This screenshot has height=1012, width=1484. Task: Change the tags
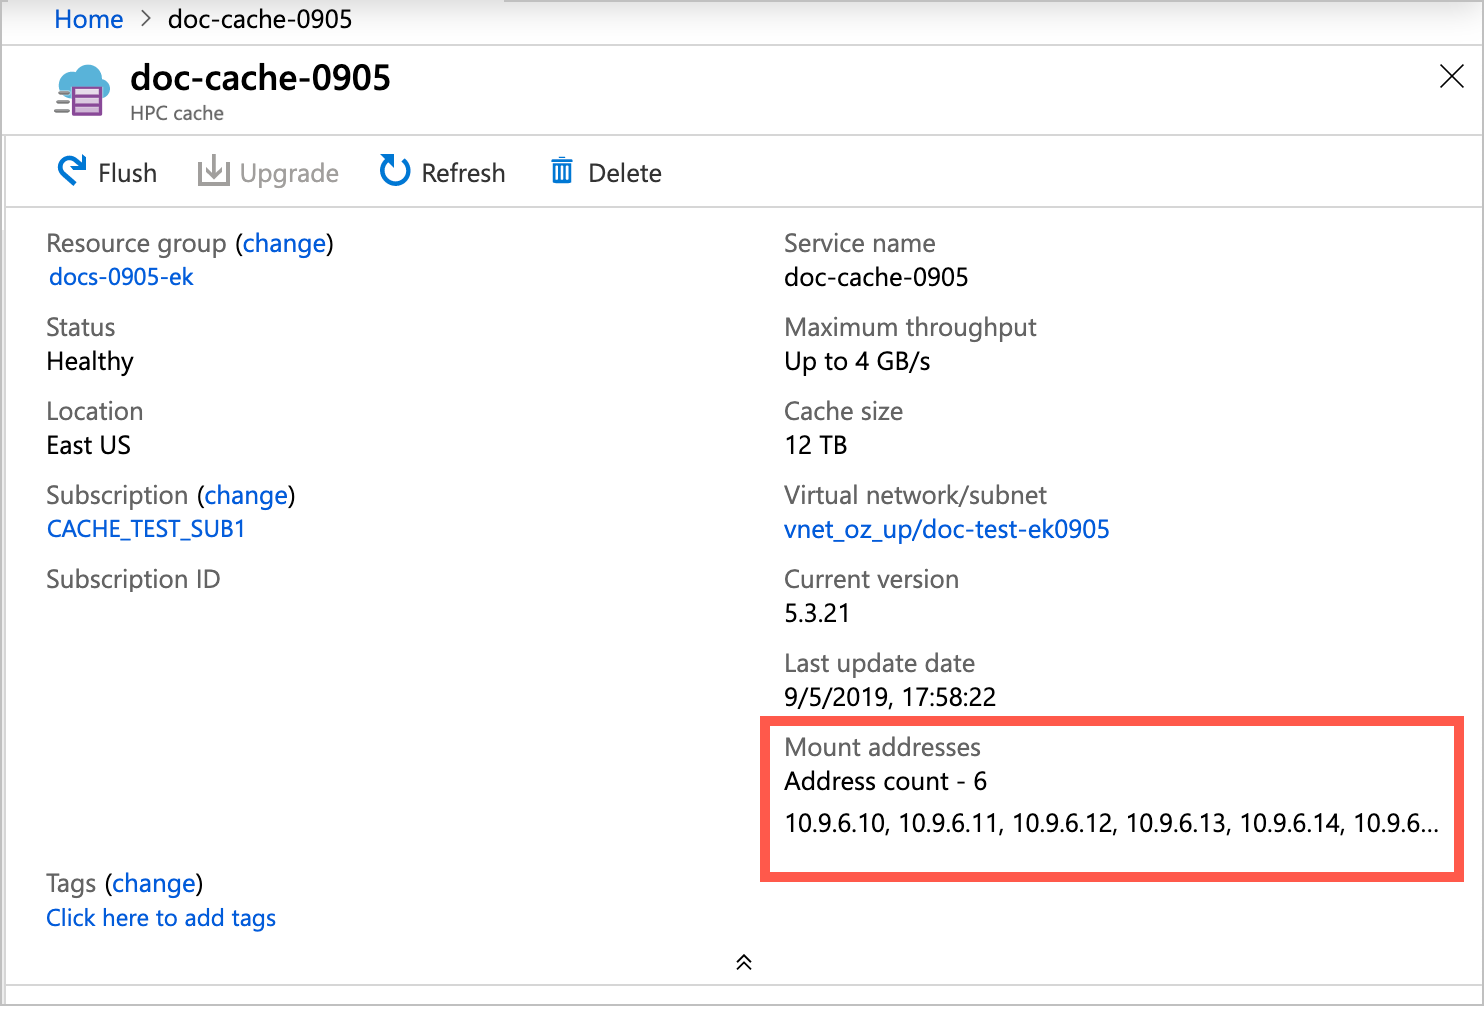click(x=153, y=883)
